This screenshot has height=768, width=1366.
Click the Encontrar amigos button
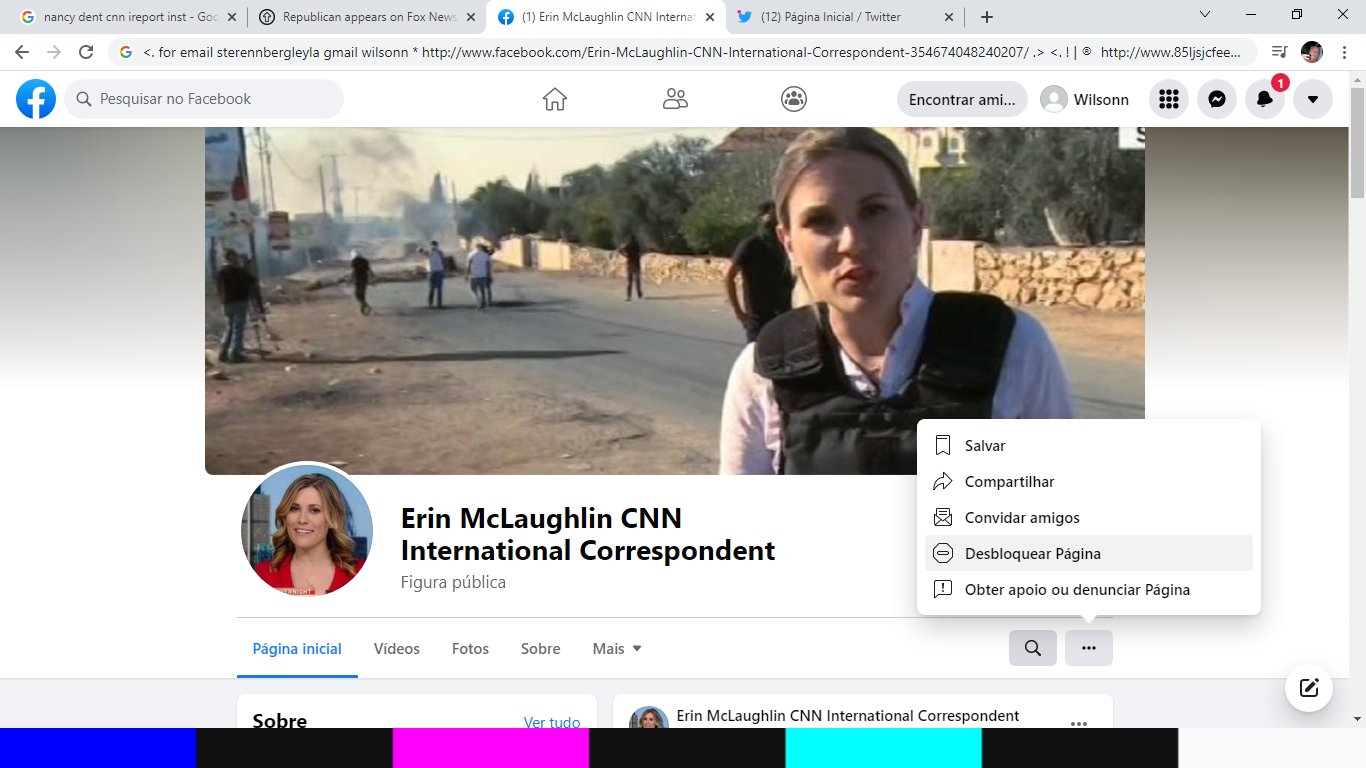(962, 99)
